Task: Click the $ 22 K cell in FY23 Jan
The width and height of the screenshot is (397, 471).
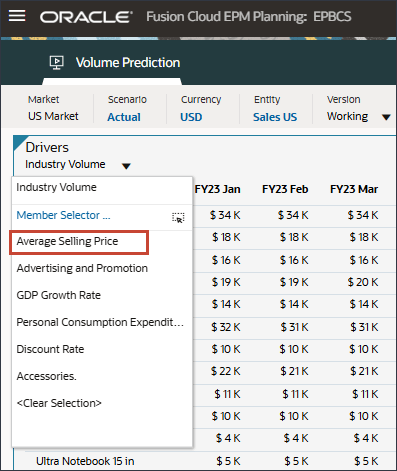Action: 226,371
